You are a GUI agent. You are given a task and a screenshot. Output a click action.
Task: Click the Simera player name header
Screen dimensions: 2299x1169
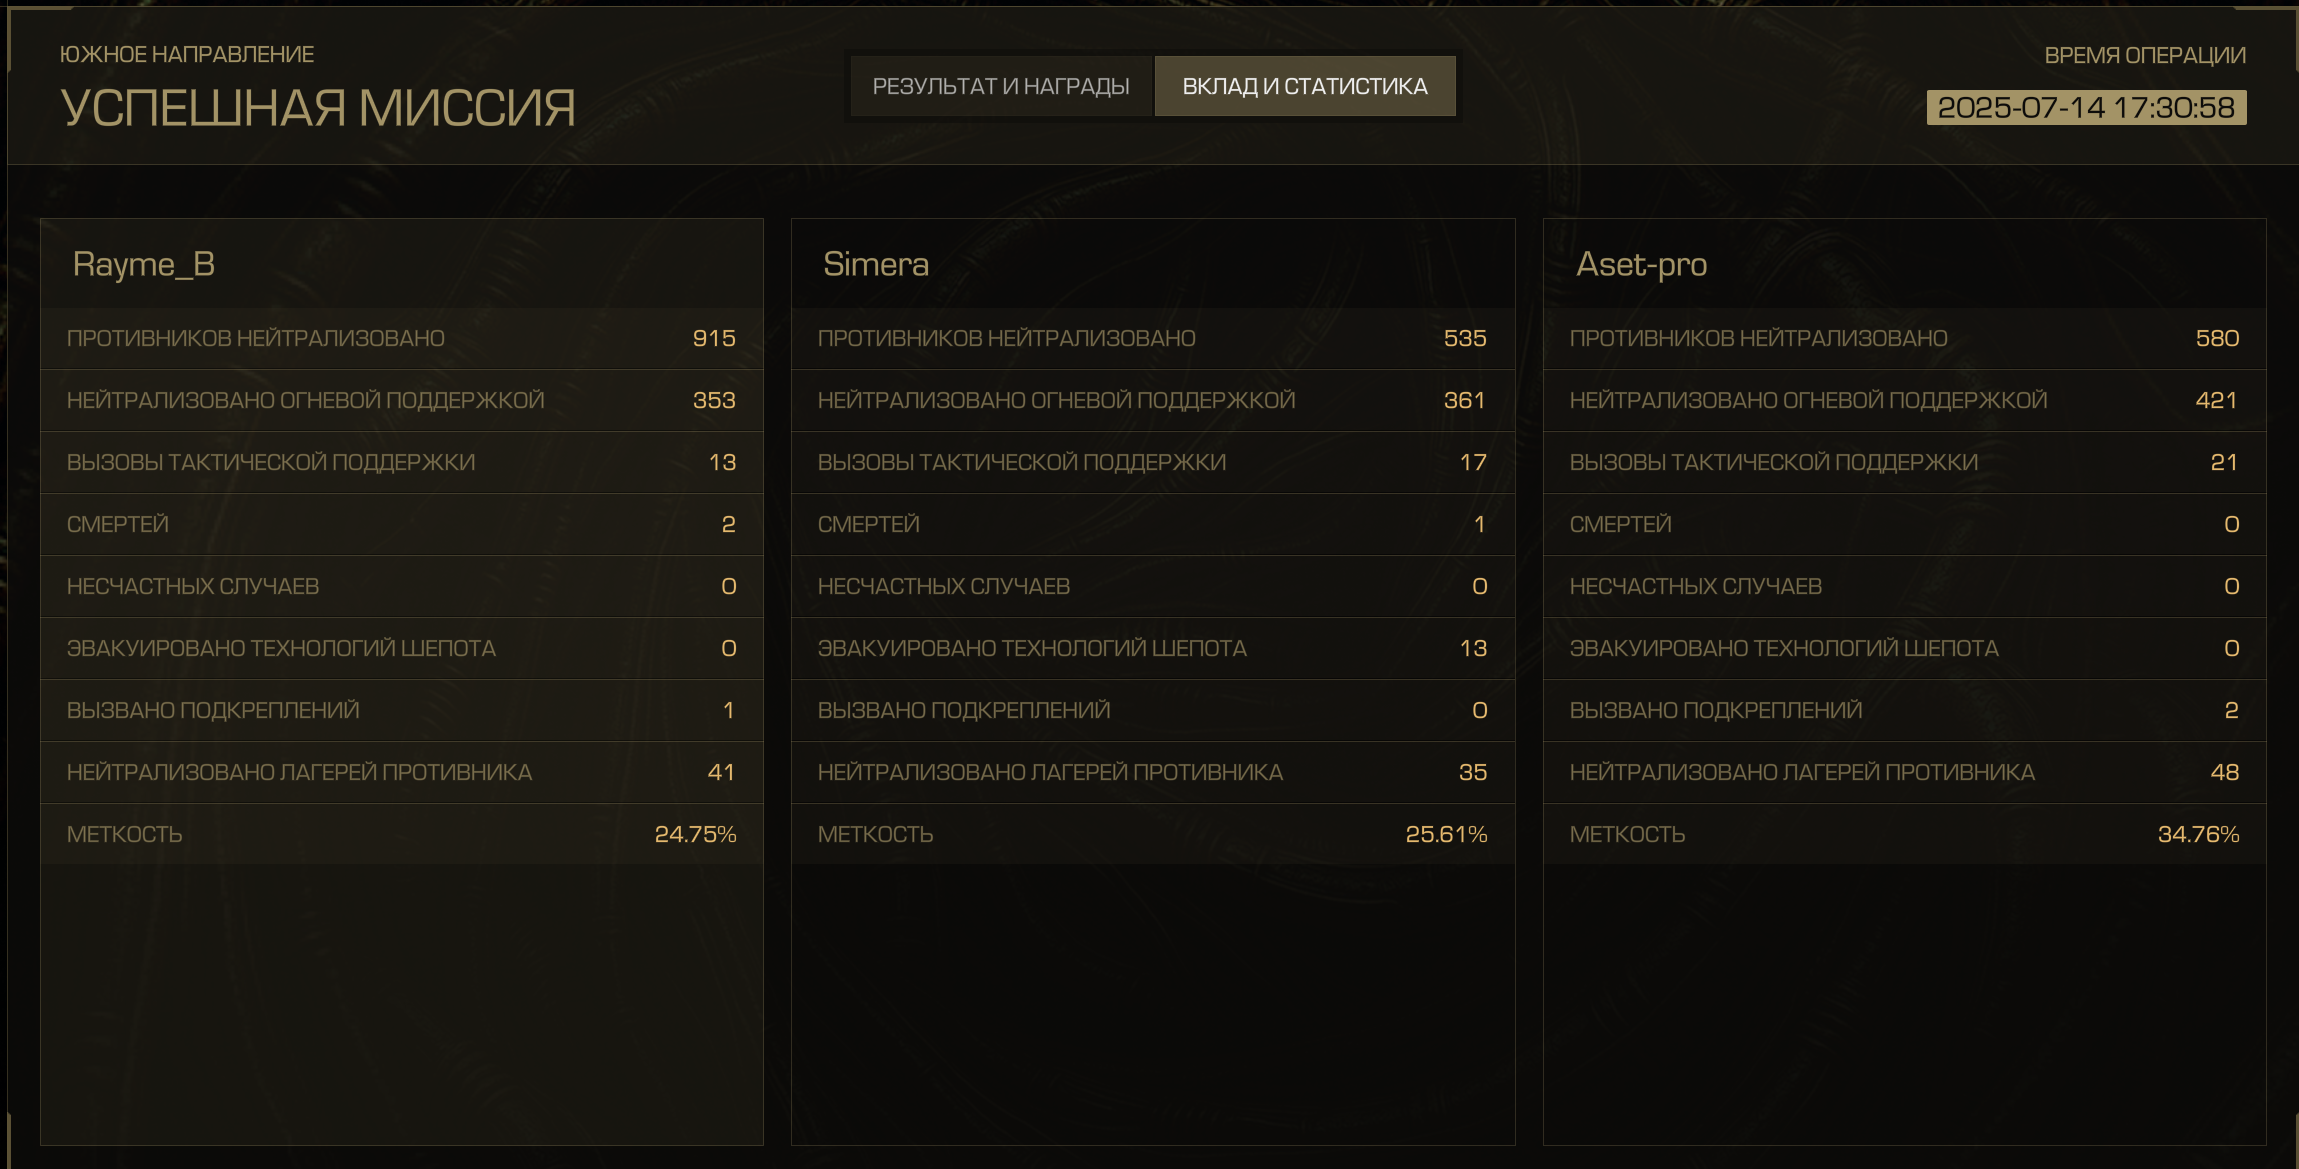click(875, 264)
